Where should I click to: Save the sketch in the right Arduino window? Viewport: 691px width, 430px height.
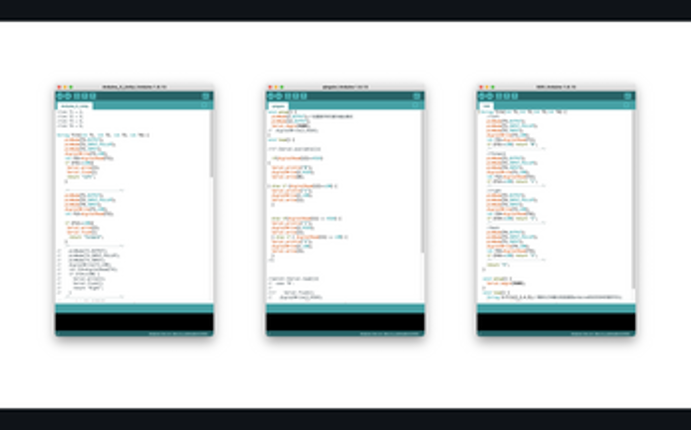(x=515, y=96)
